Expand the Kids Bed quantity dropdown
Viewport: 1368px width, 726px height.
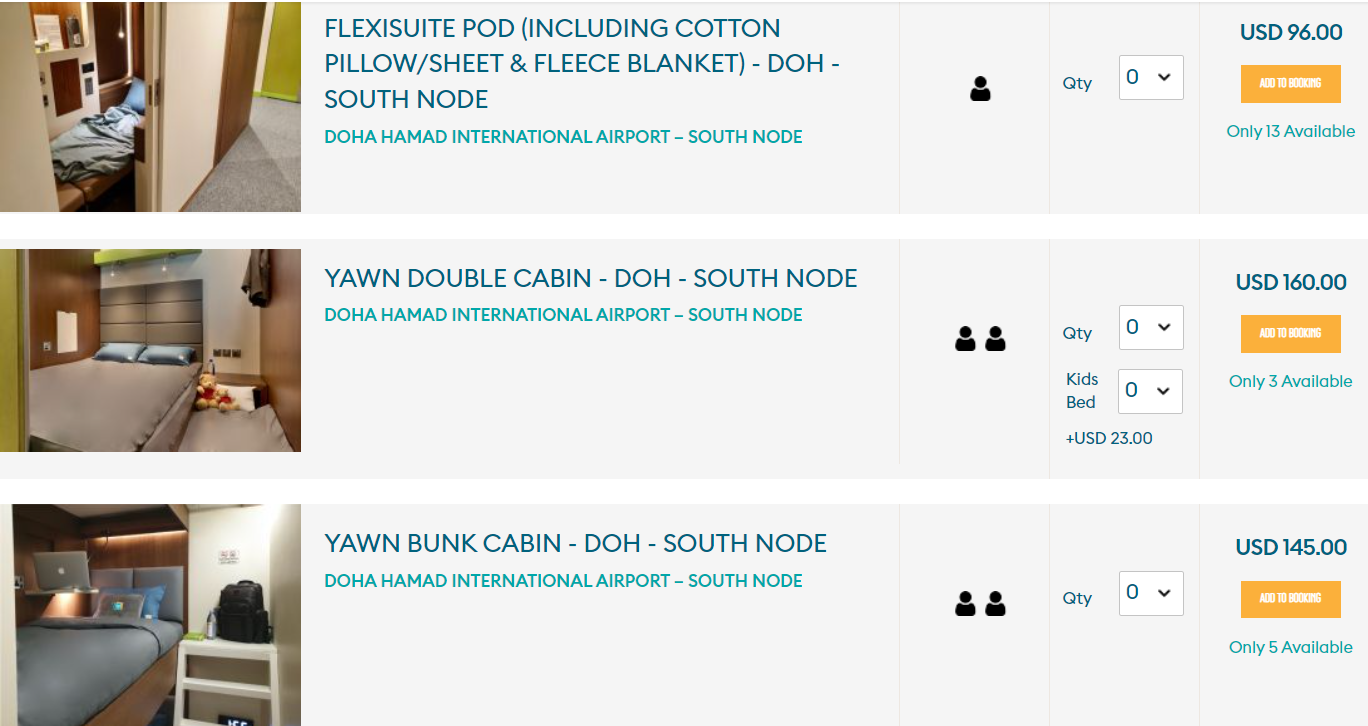point(1150,391)
